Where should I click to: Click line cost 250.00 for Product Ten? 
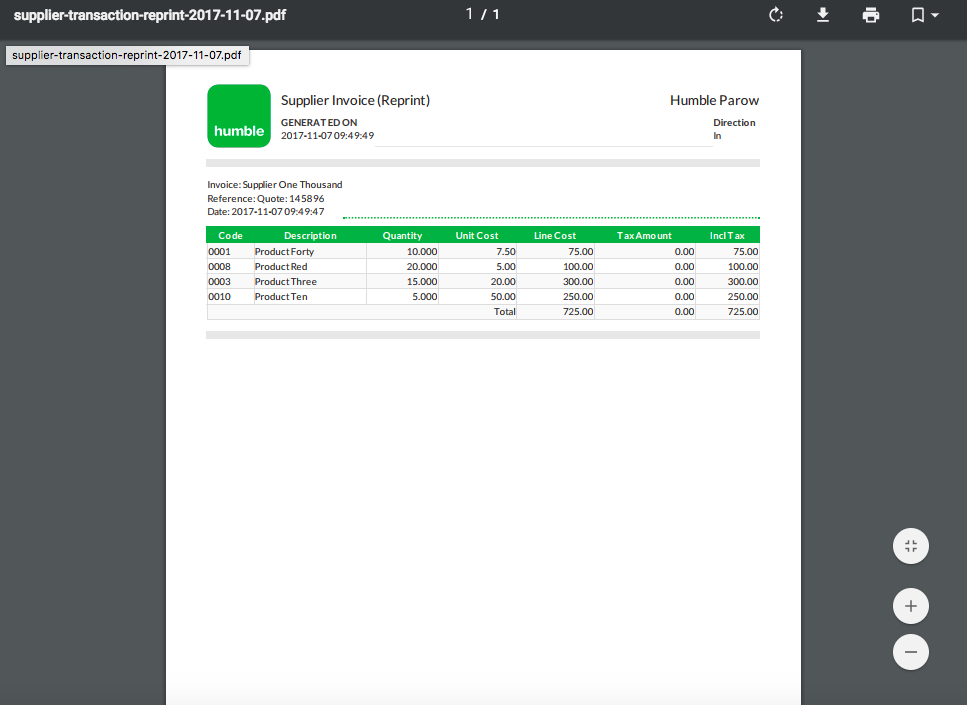[x=578, y=297]
